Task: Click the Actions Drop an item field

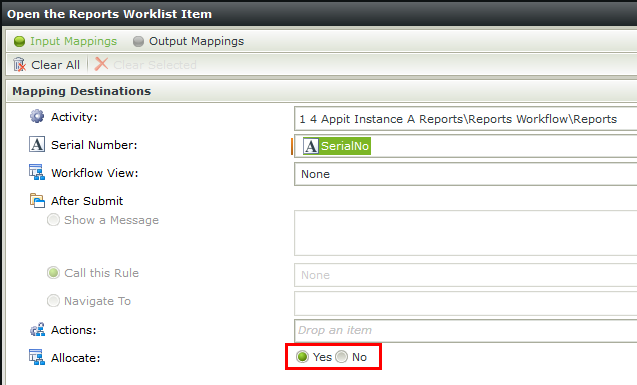Action: pos(465,330)
